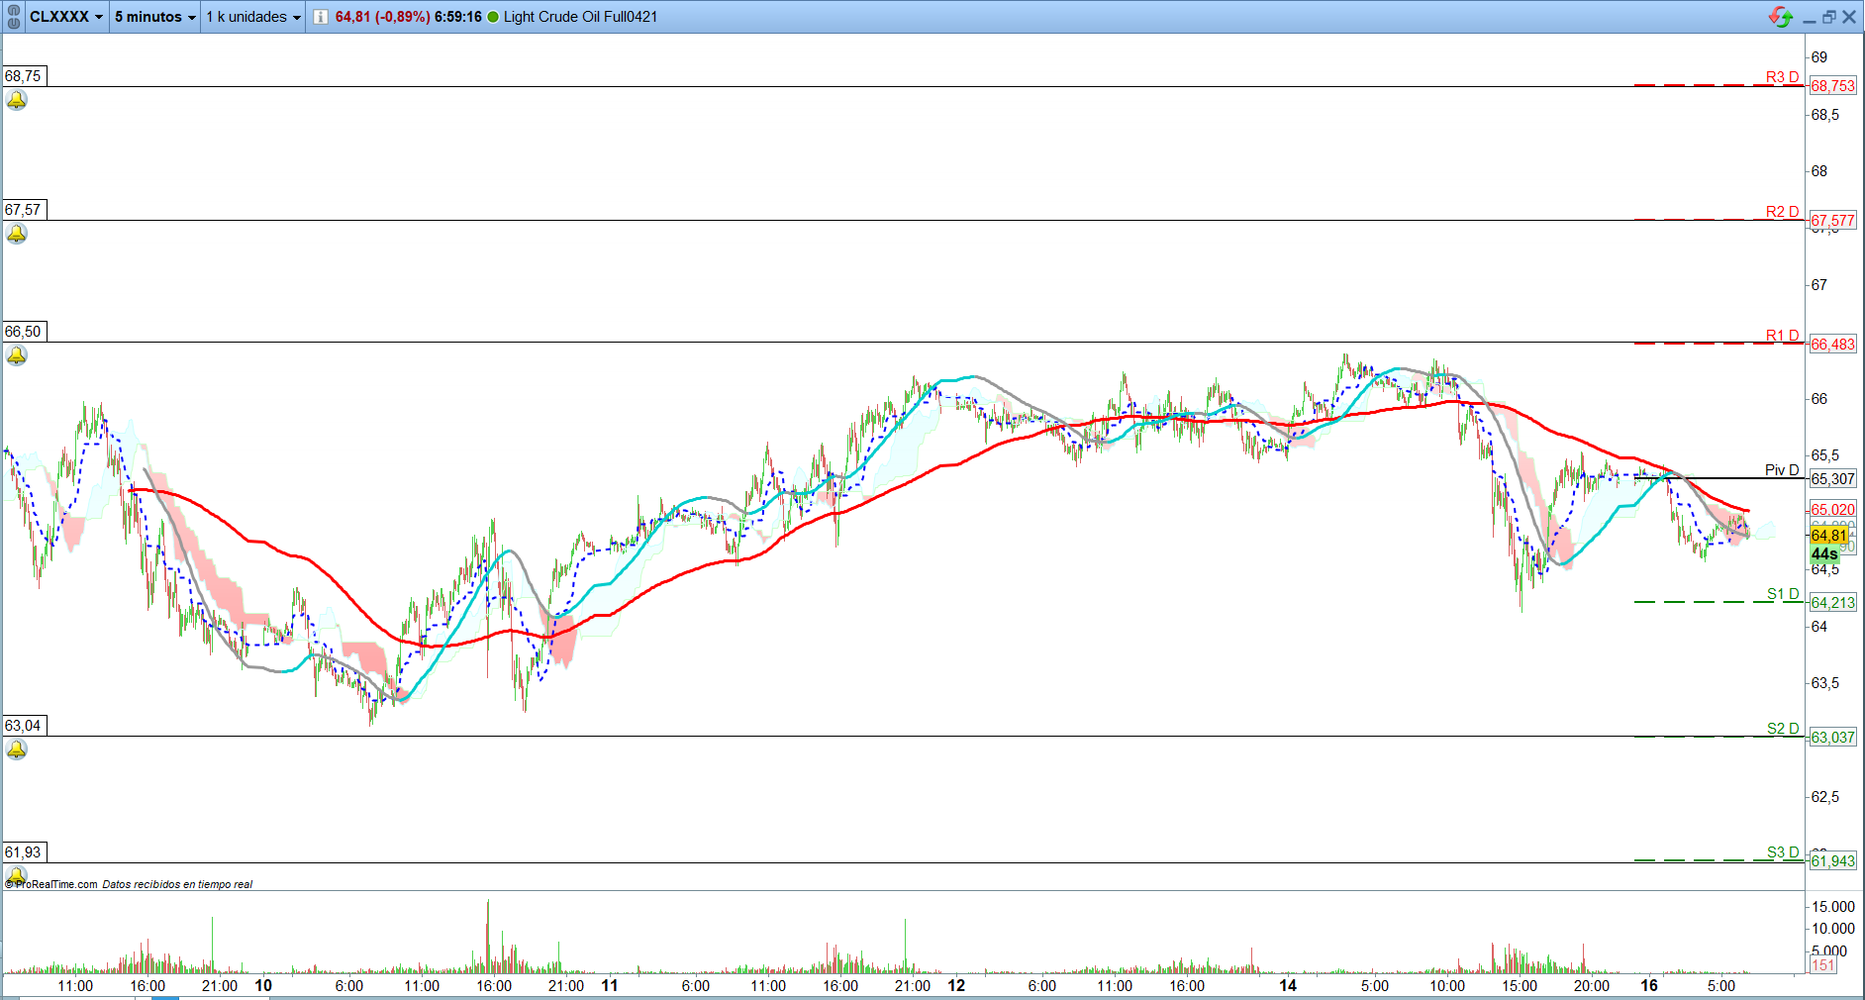
Task: Select the 66,50 alert level label
Action: 23,332
